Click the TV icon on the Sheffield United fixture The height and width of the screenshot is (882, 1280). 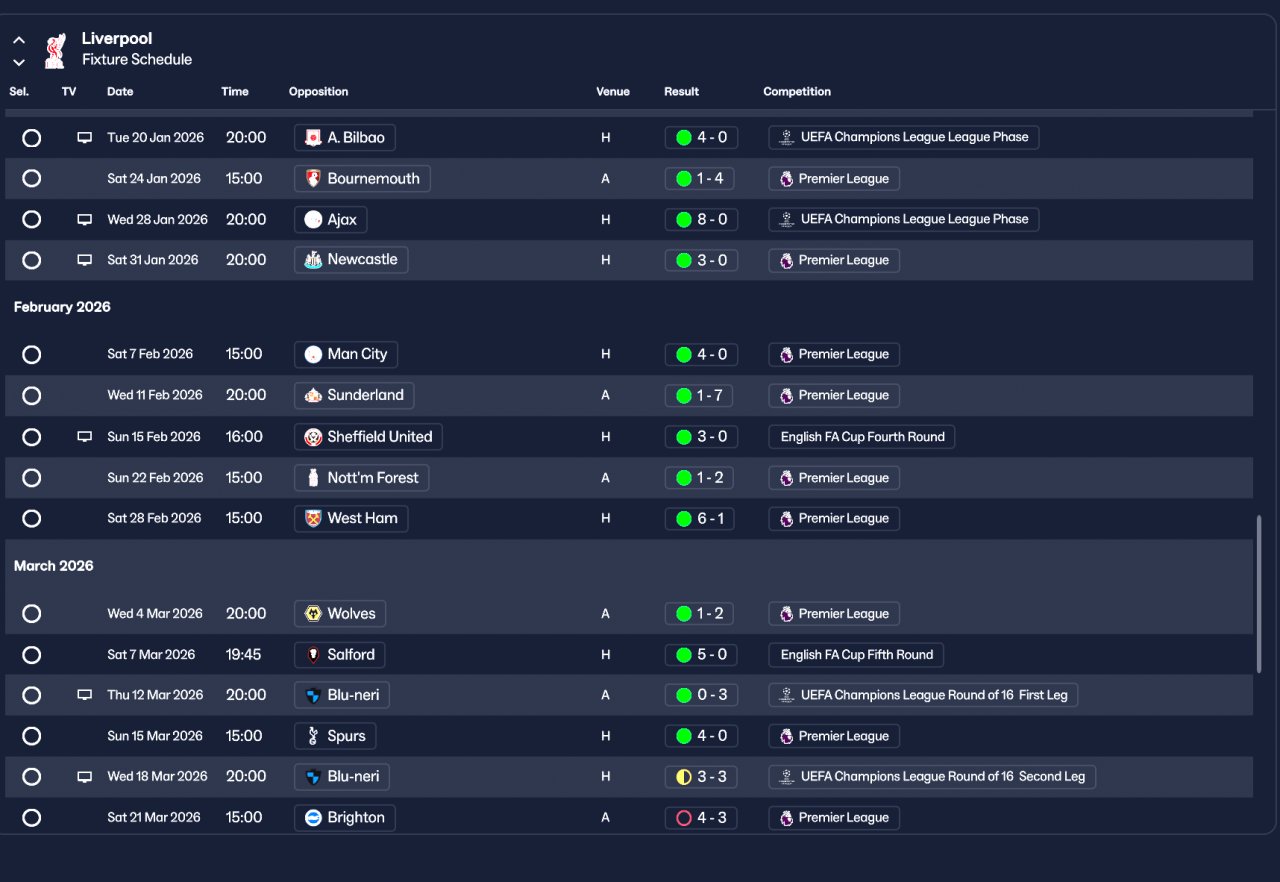click(x=85, y=437)
